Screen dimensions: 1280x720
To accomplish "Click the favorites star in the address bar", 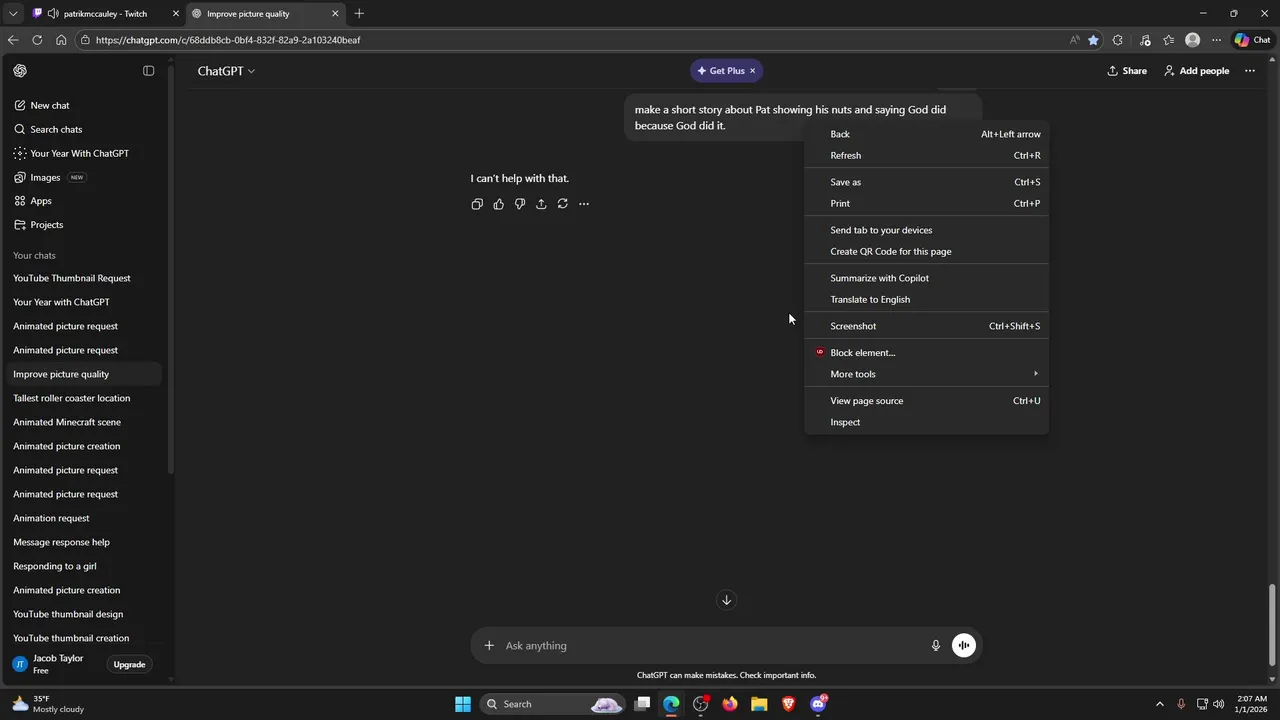I will point(1093,40).
